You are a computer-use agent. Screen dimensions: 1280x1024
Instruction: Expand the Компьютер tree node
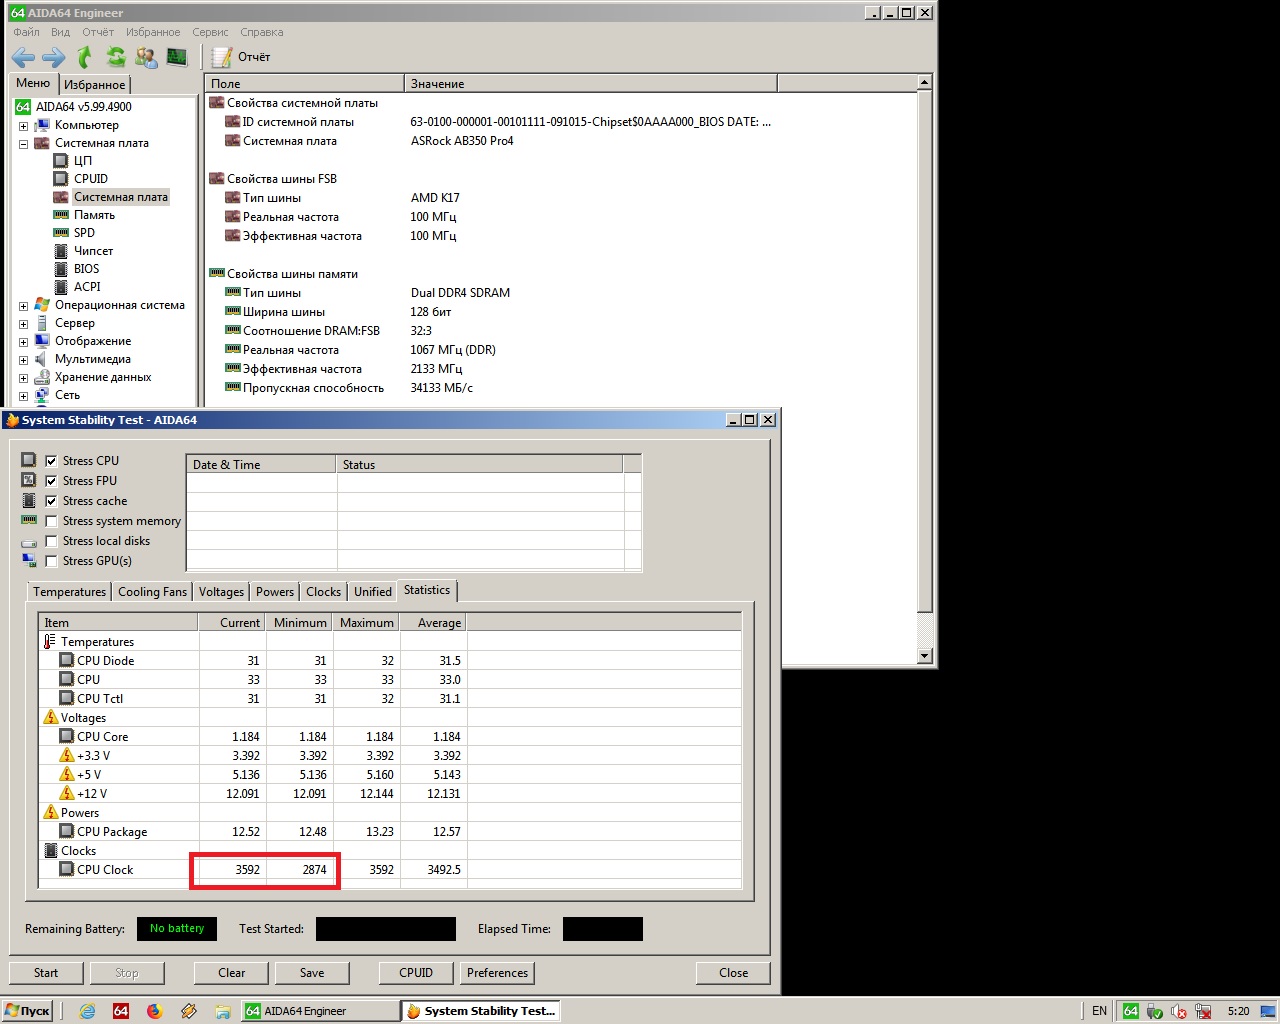click(x=23, y=126)
